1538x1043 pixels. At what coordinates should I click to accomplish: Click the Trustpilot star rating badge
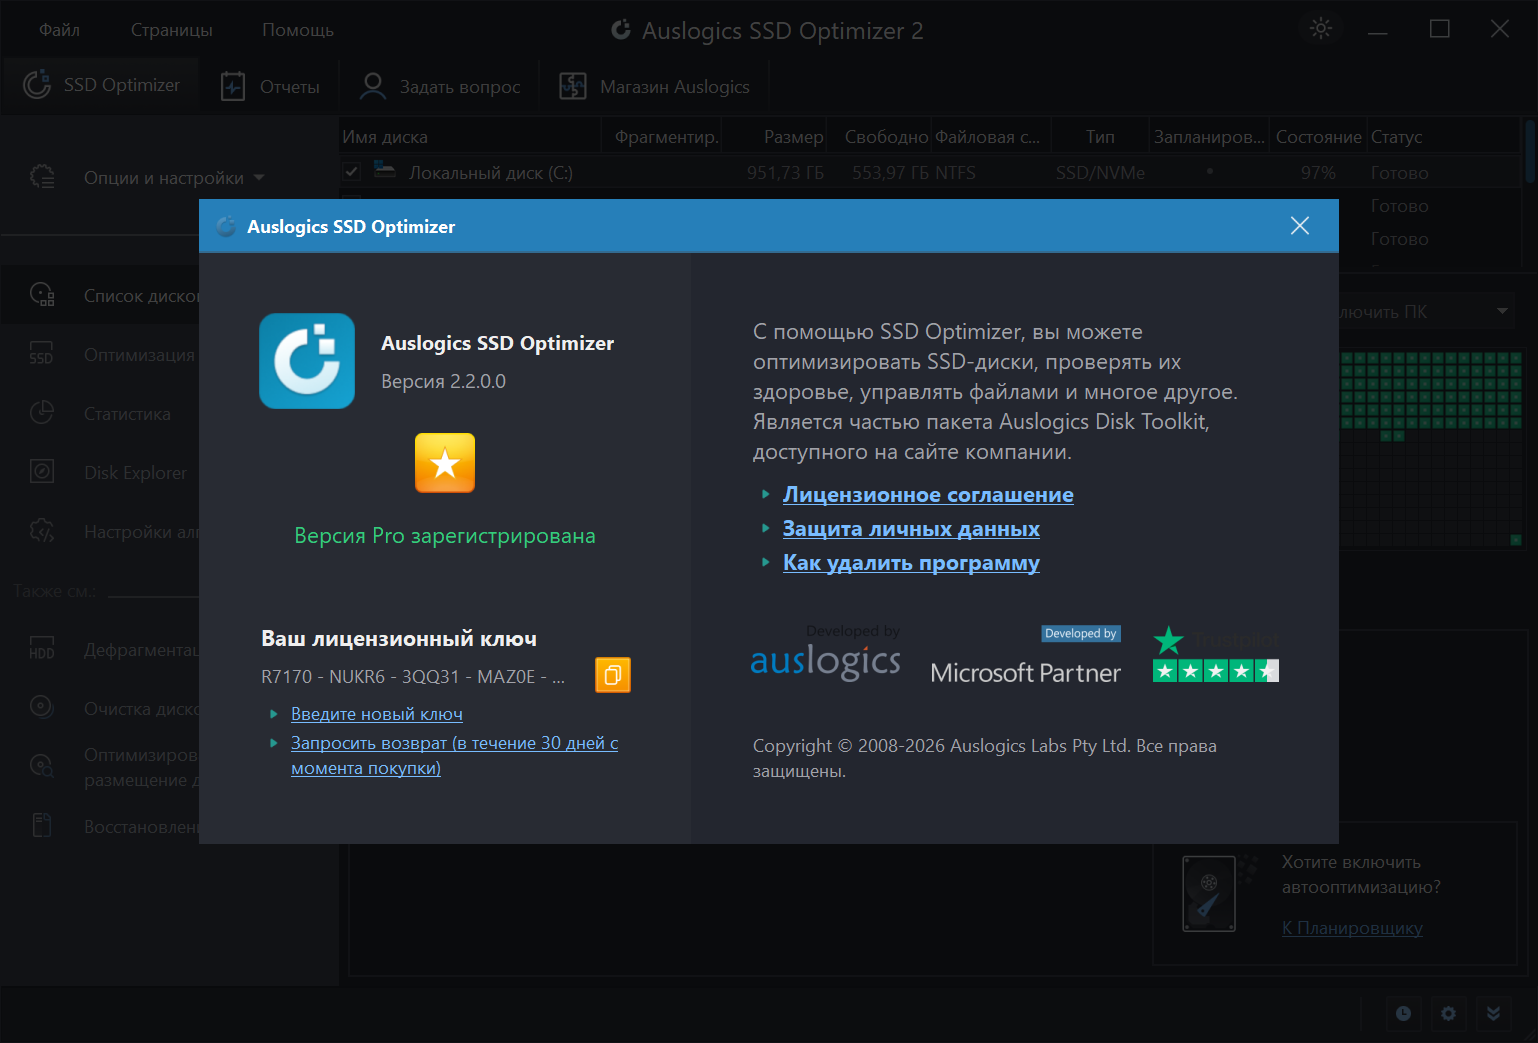click(x=1215, y=656)
